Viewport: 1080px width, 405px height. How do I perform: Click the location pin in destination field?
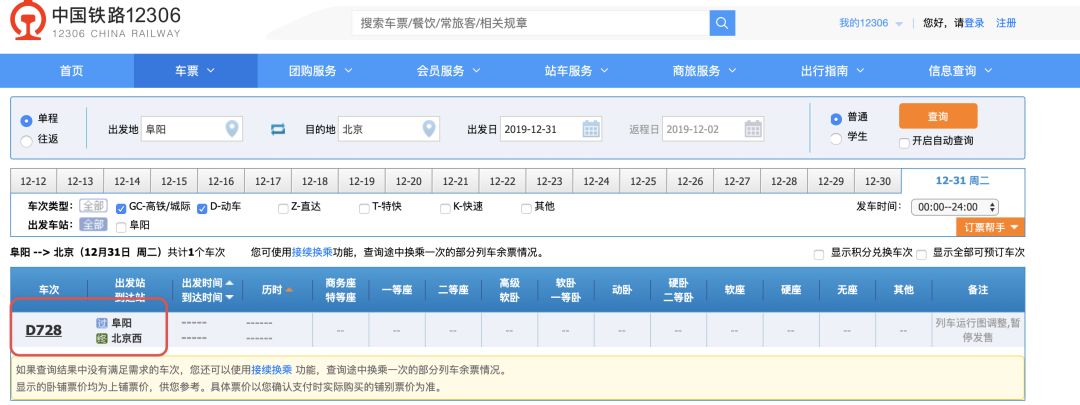click(x=429, y=129)
